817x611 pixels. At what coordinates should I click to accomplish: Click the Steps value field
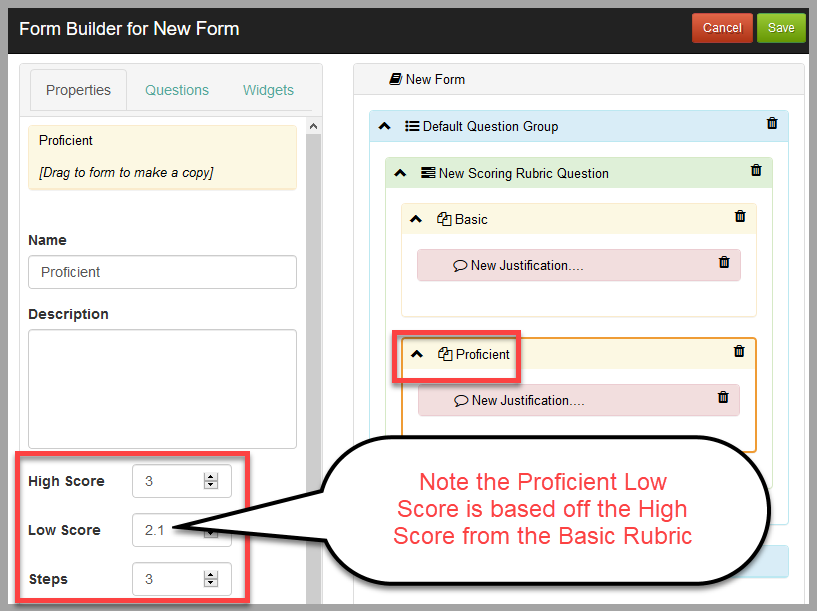click(182, 579)
